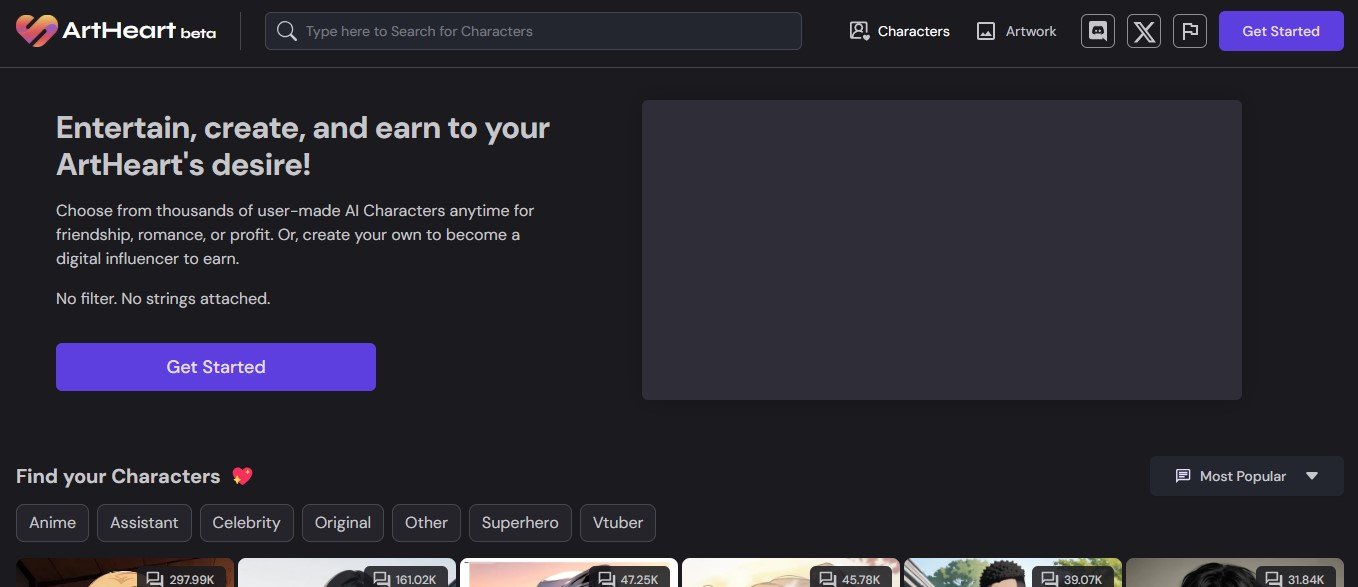This screenshot has width=1358, height=587.
Task: Go to the Artwork menu item
Action: click(1030, 31)
